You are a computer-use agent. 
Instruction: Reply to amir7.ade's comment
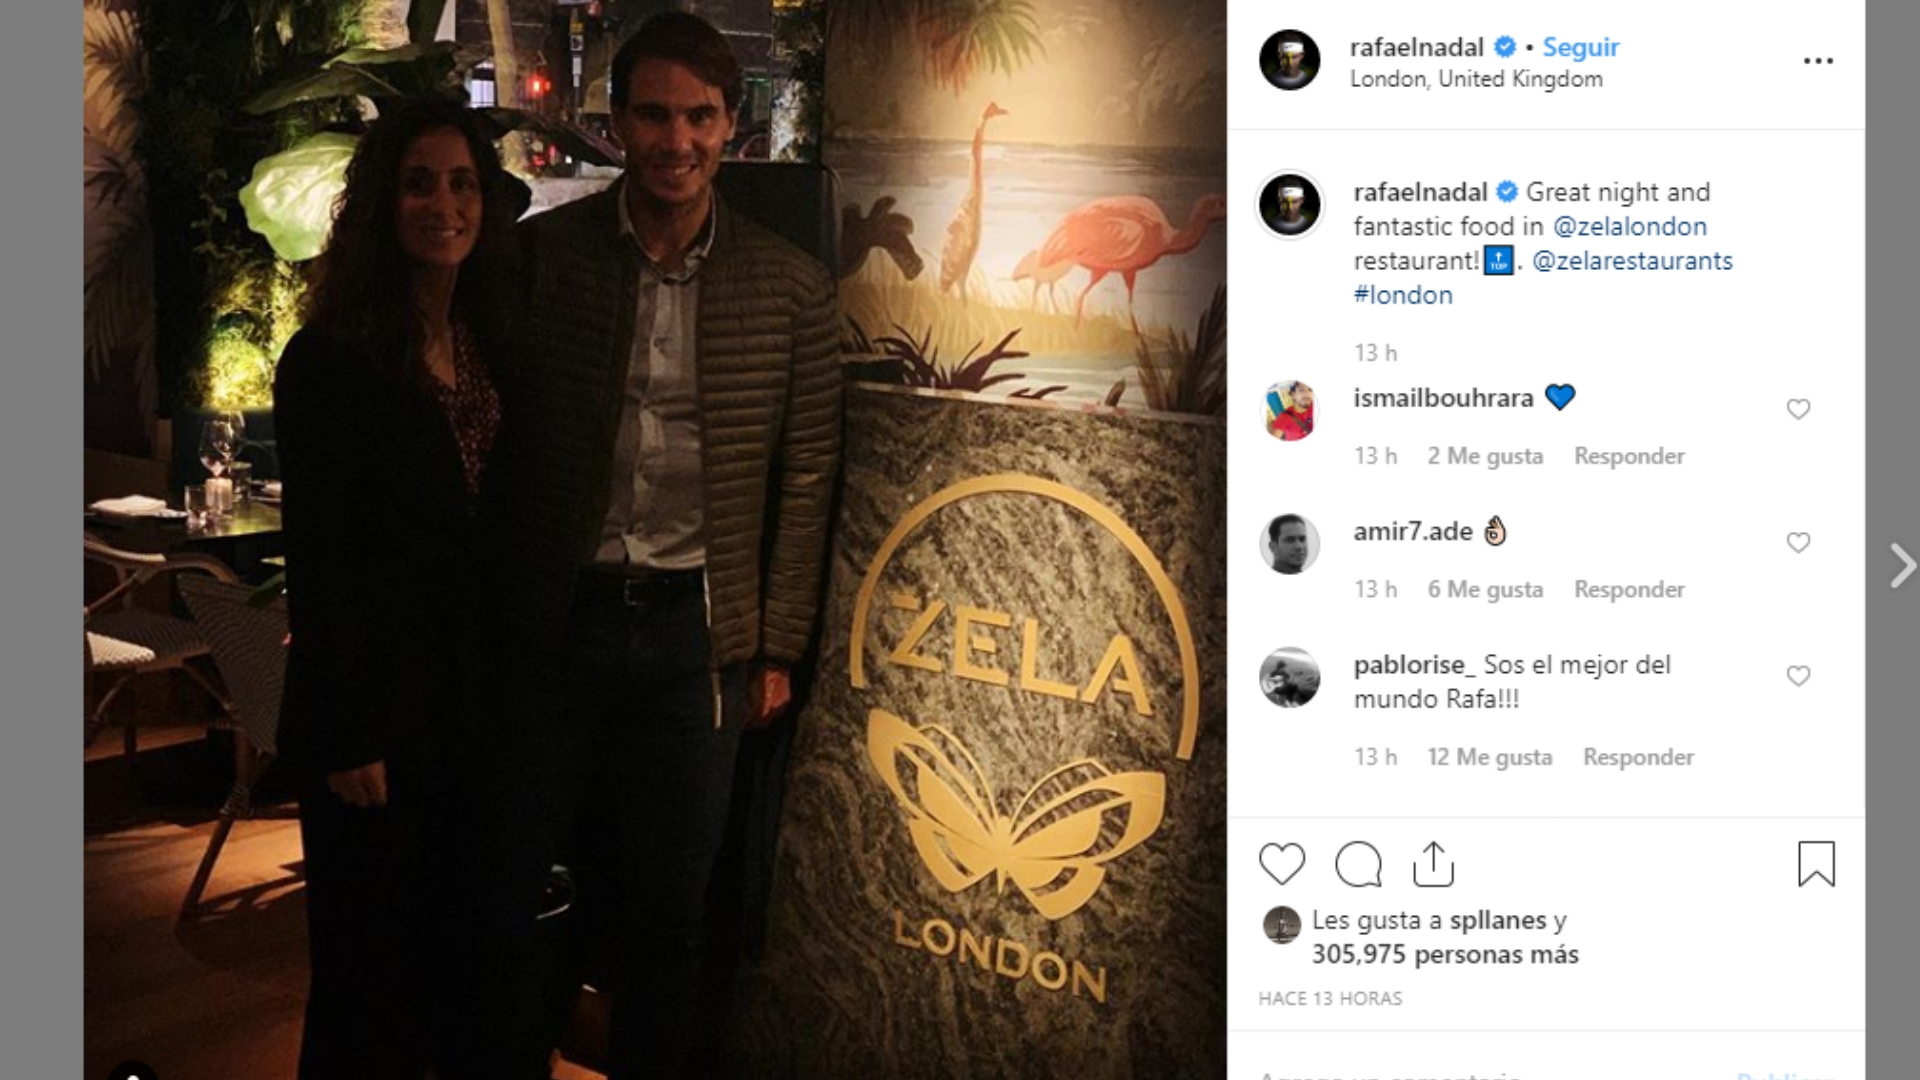[1629, 589]
